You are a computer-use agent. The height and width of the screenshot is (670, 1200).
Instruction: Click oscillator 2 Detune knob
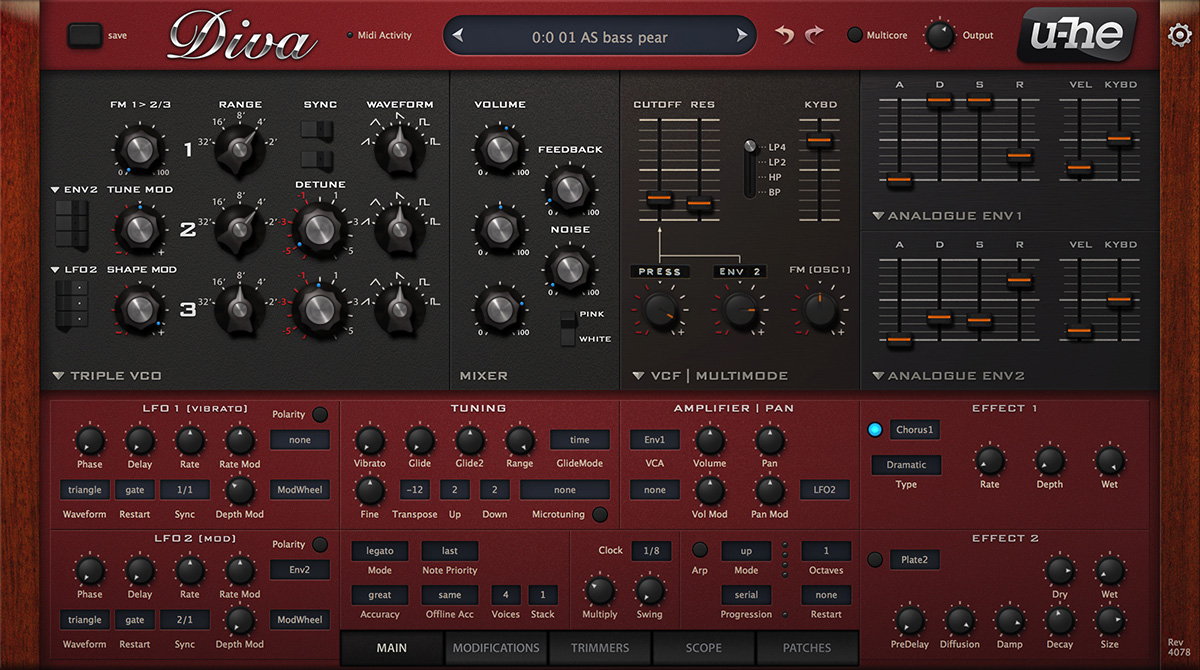(320, 229)
